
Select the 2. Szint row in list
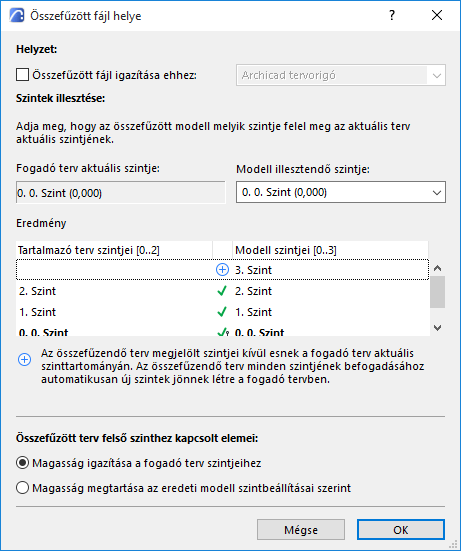[x=222, y=291]
